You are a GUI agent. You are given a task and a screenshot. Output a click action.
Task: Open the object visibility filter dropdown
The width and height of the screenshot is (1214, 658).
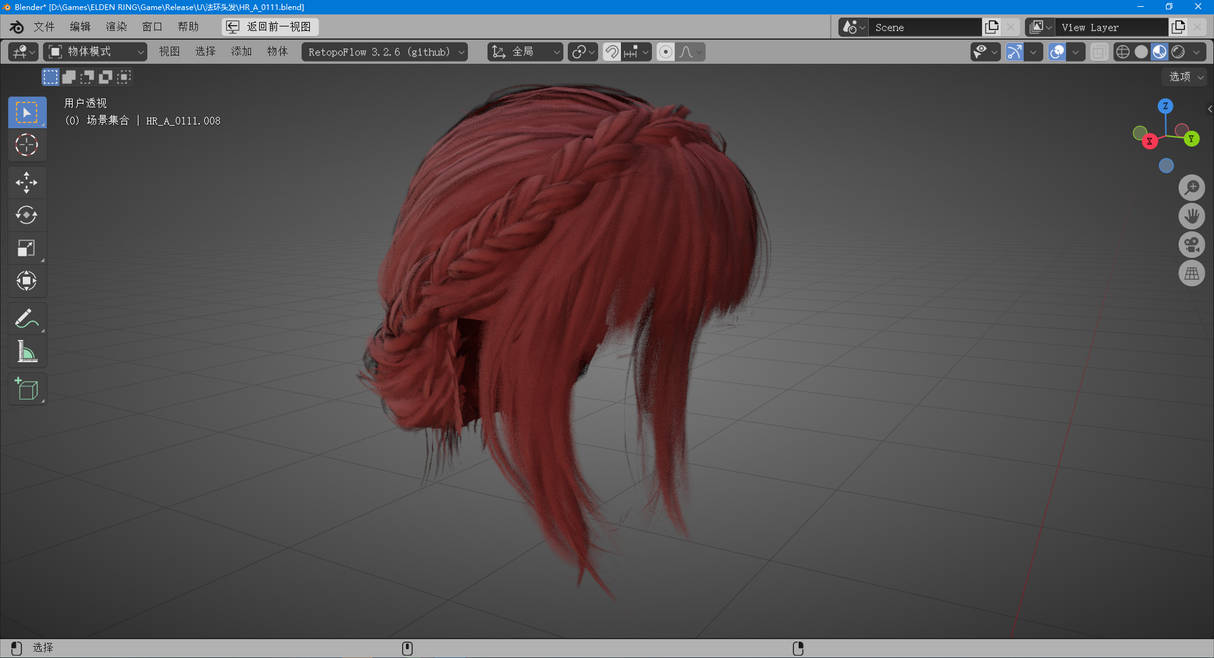[985, 52]
